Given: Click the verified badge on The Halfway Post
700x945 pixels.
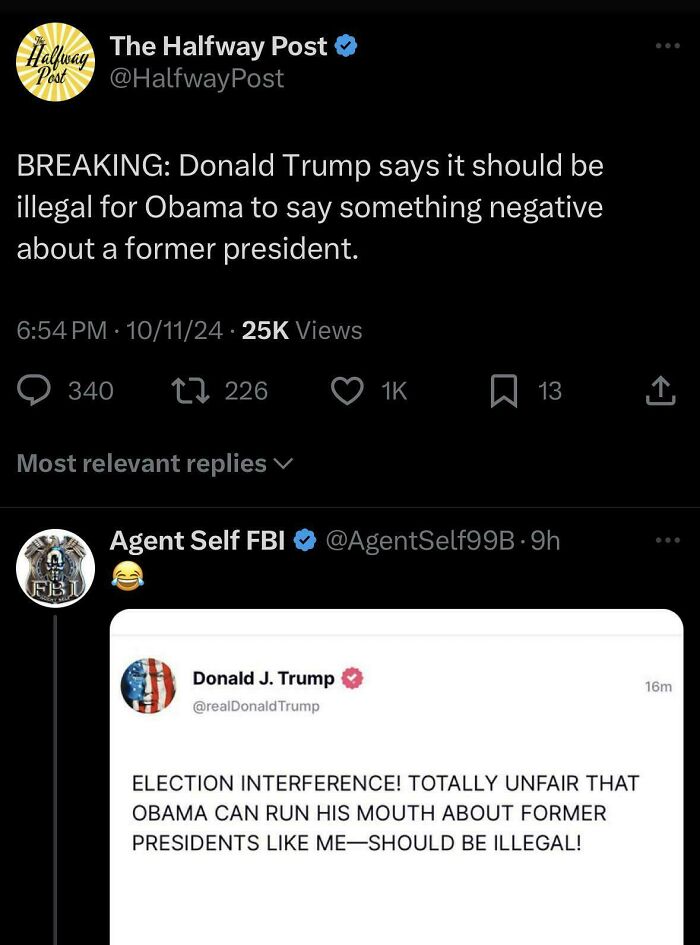Looking at the screenshot, I should (x=345, y=44).
